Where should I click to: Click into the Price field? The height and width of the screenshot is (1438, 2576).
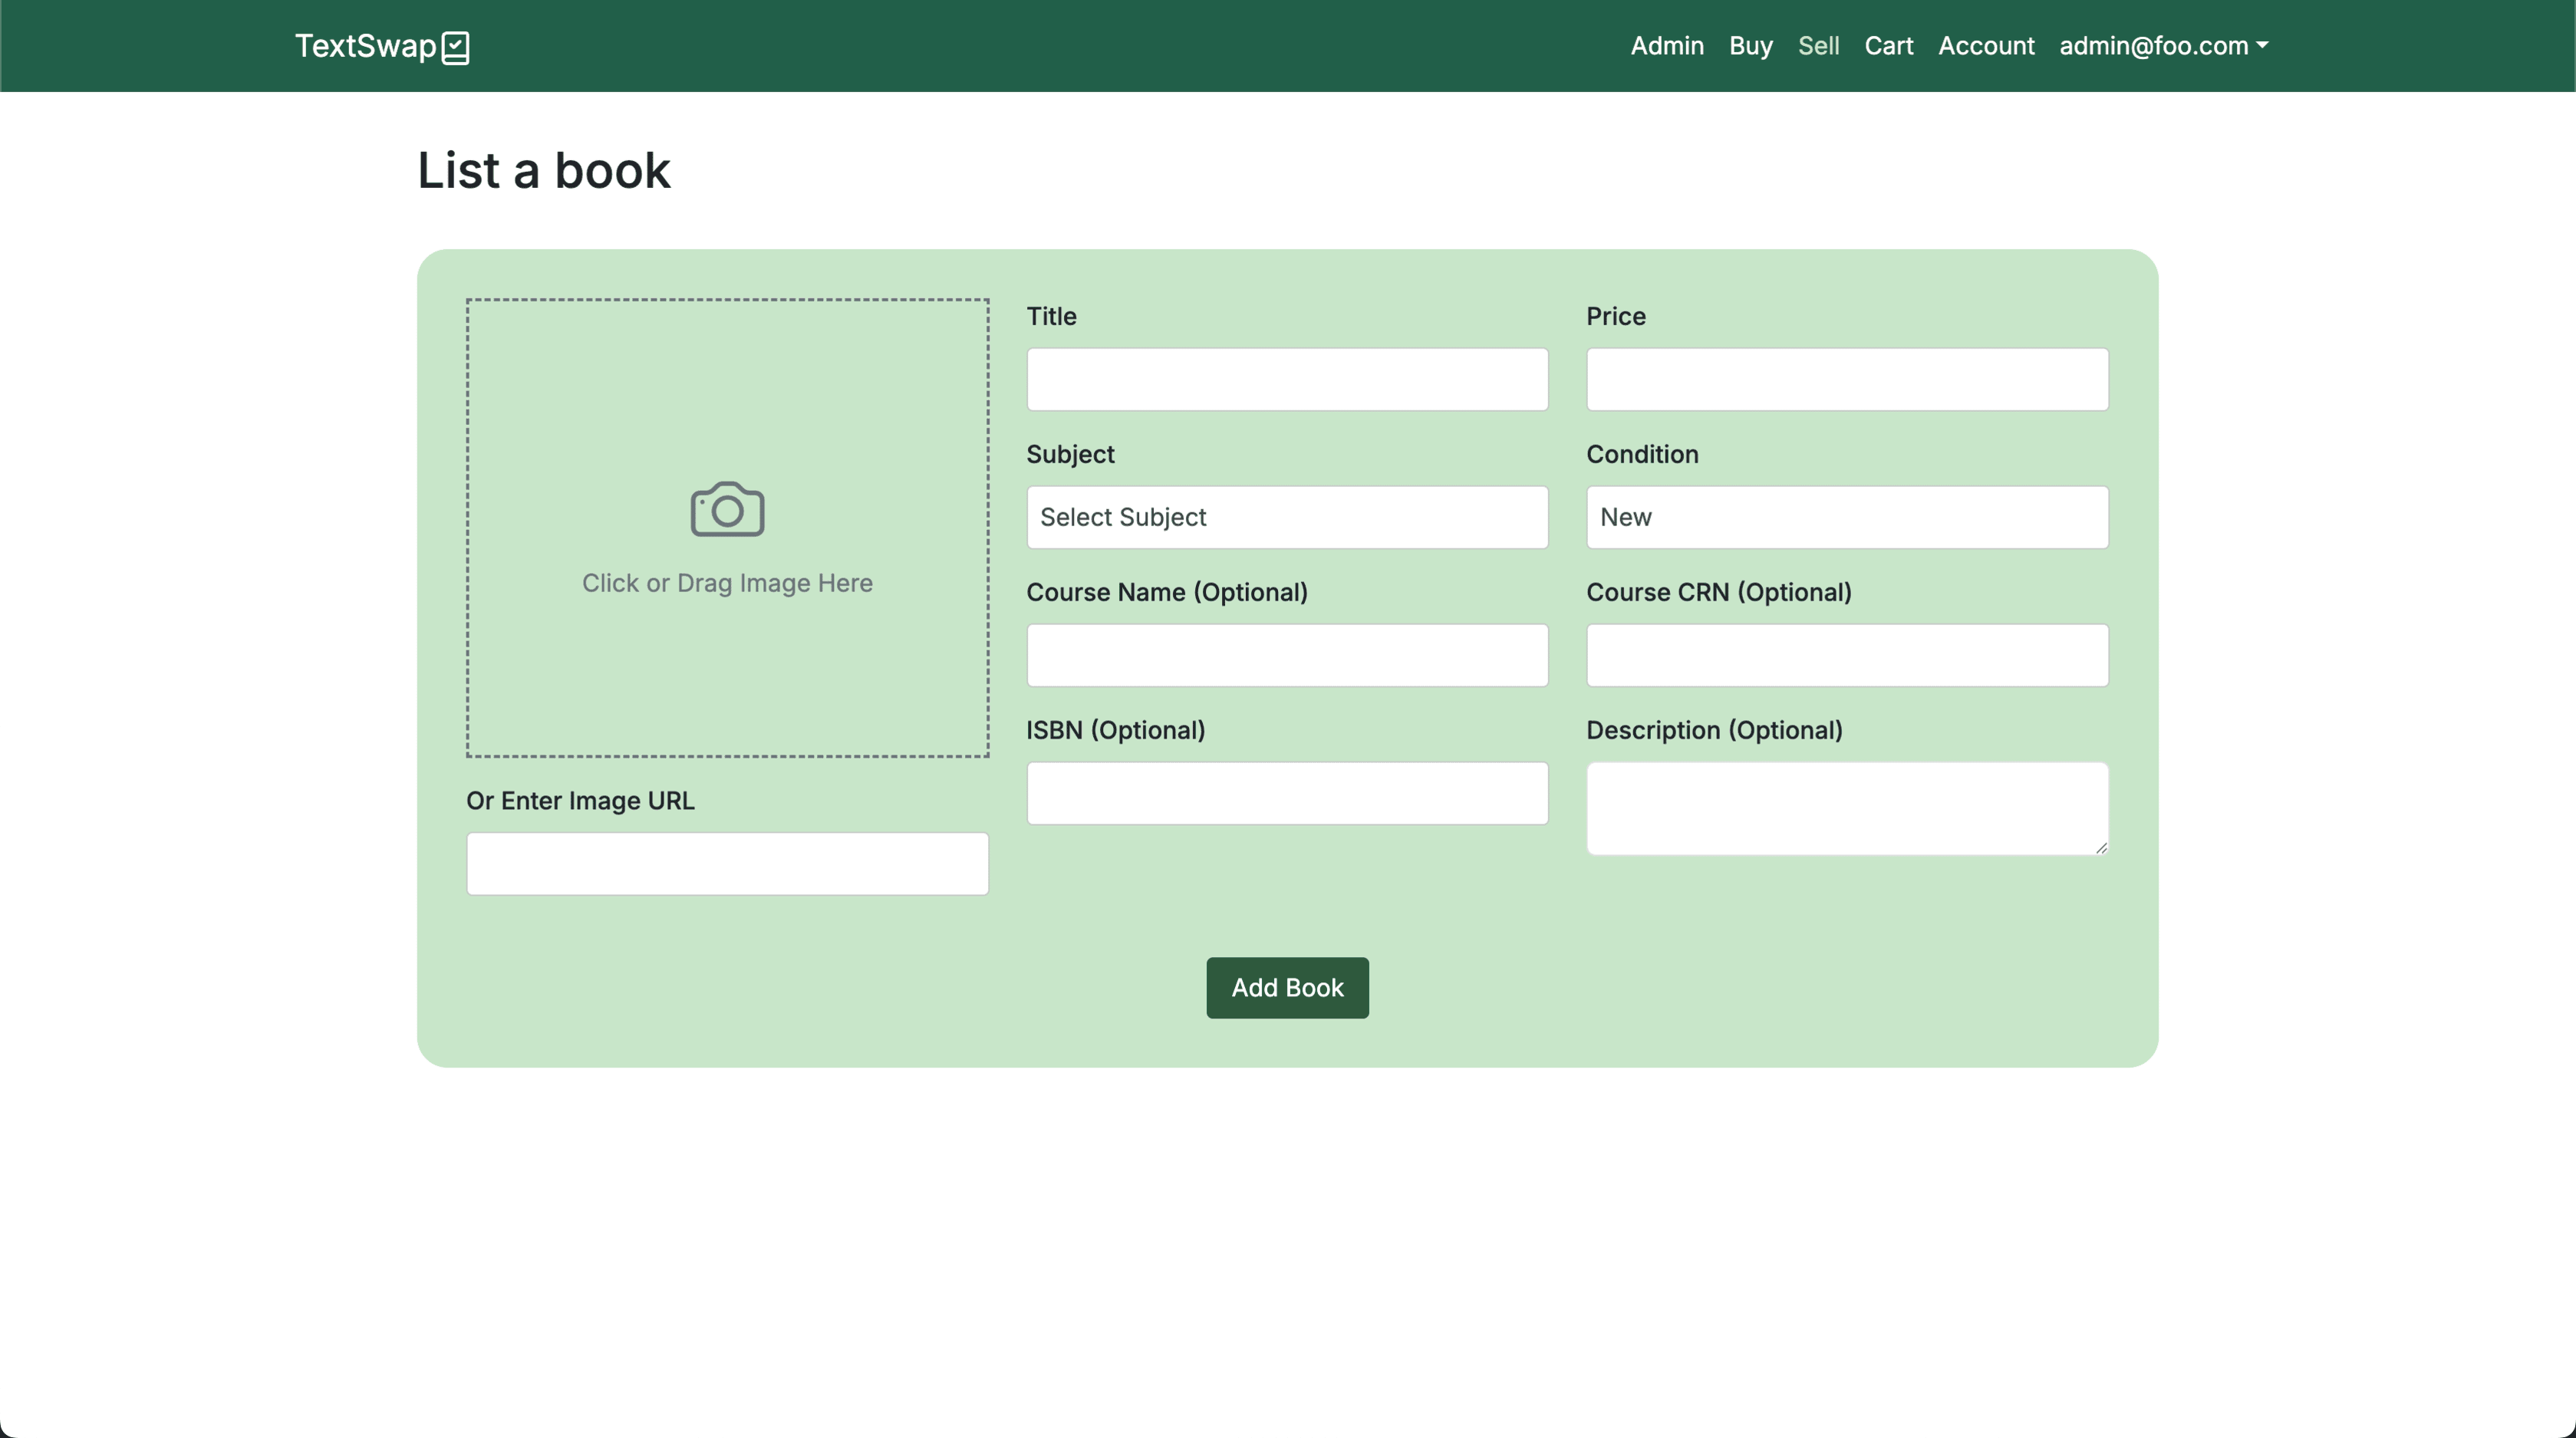coord(1846,379)
